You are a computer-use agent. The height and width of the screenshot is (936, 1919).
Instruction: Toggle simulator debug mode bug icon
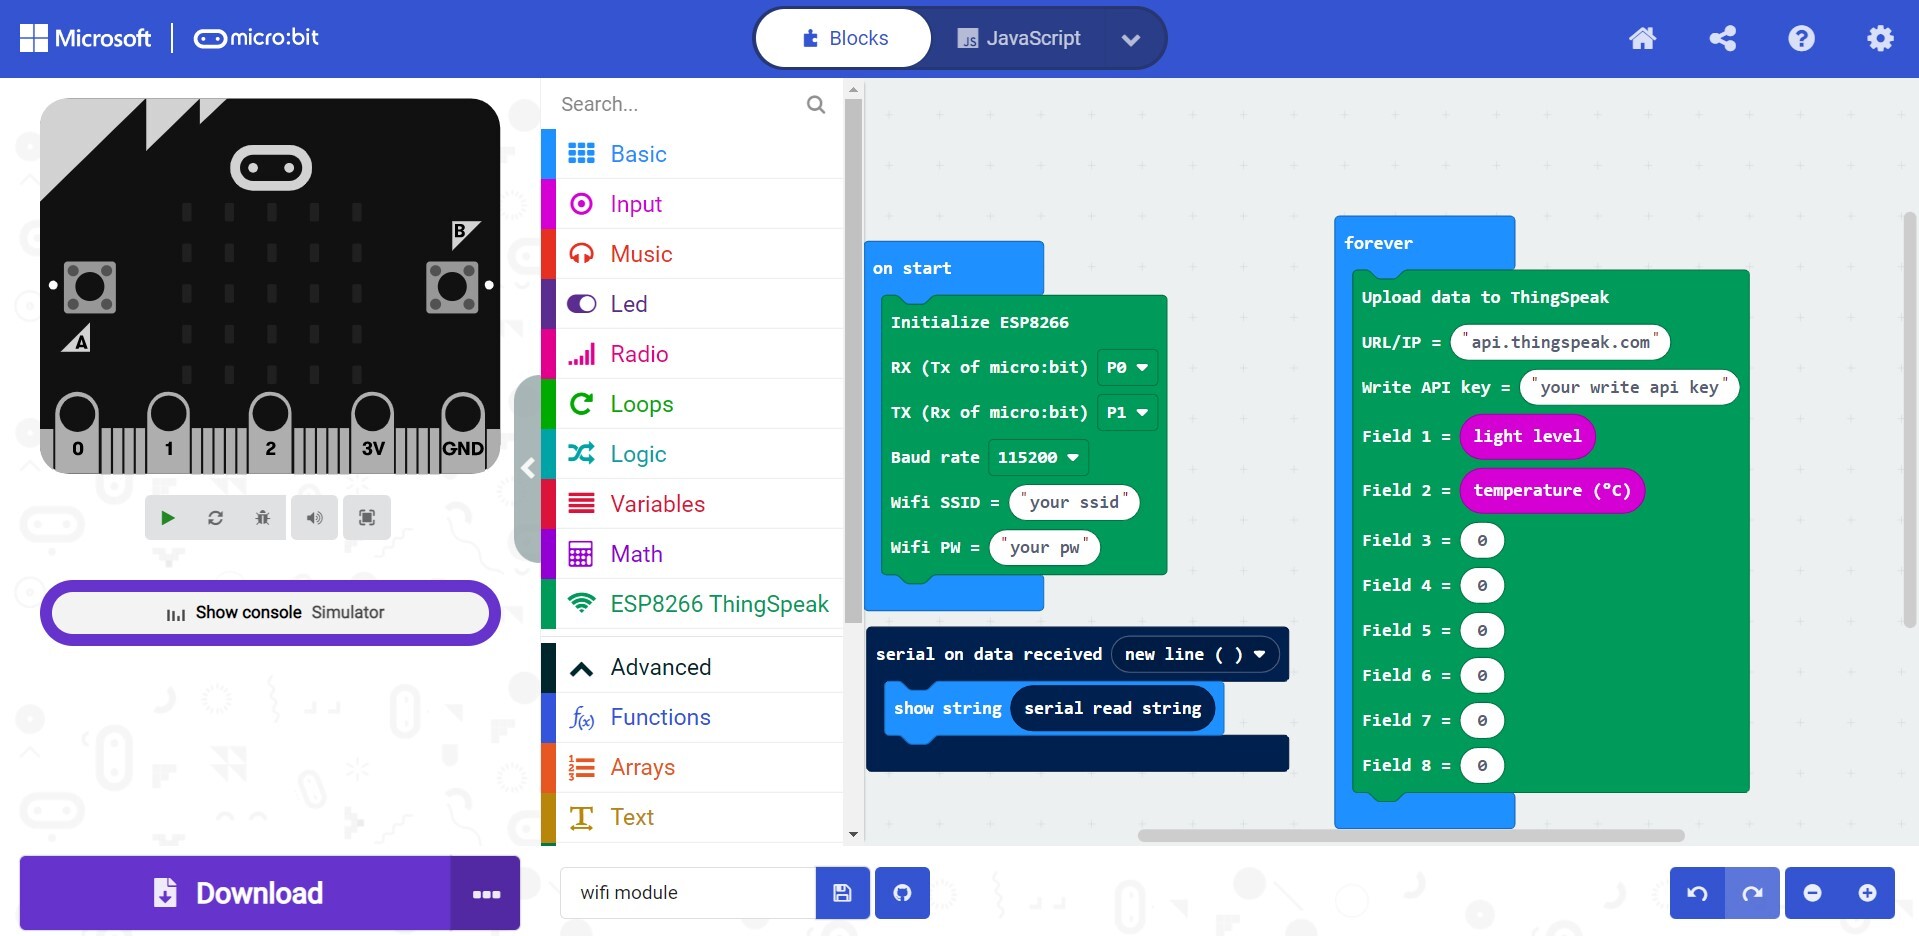(x=262, y=517)
